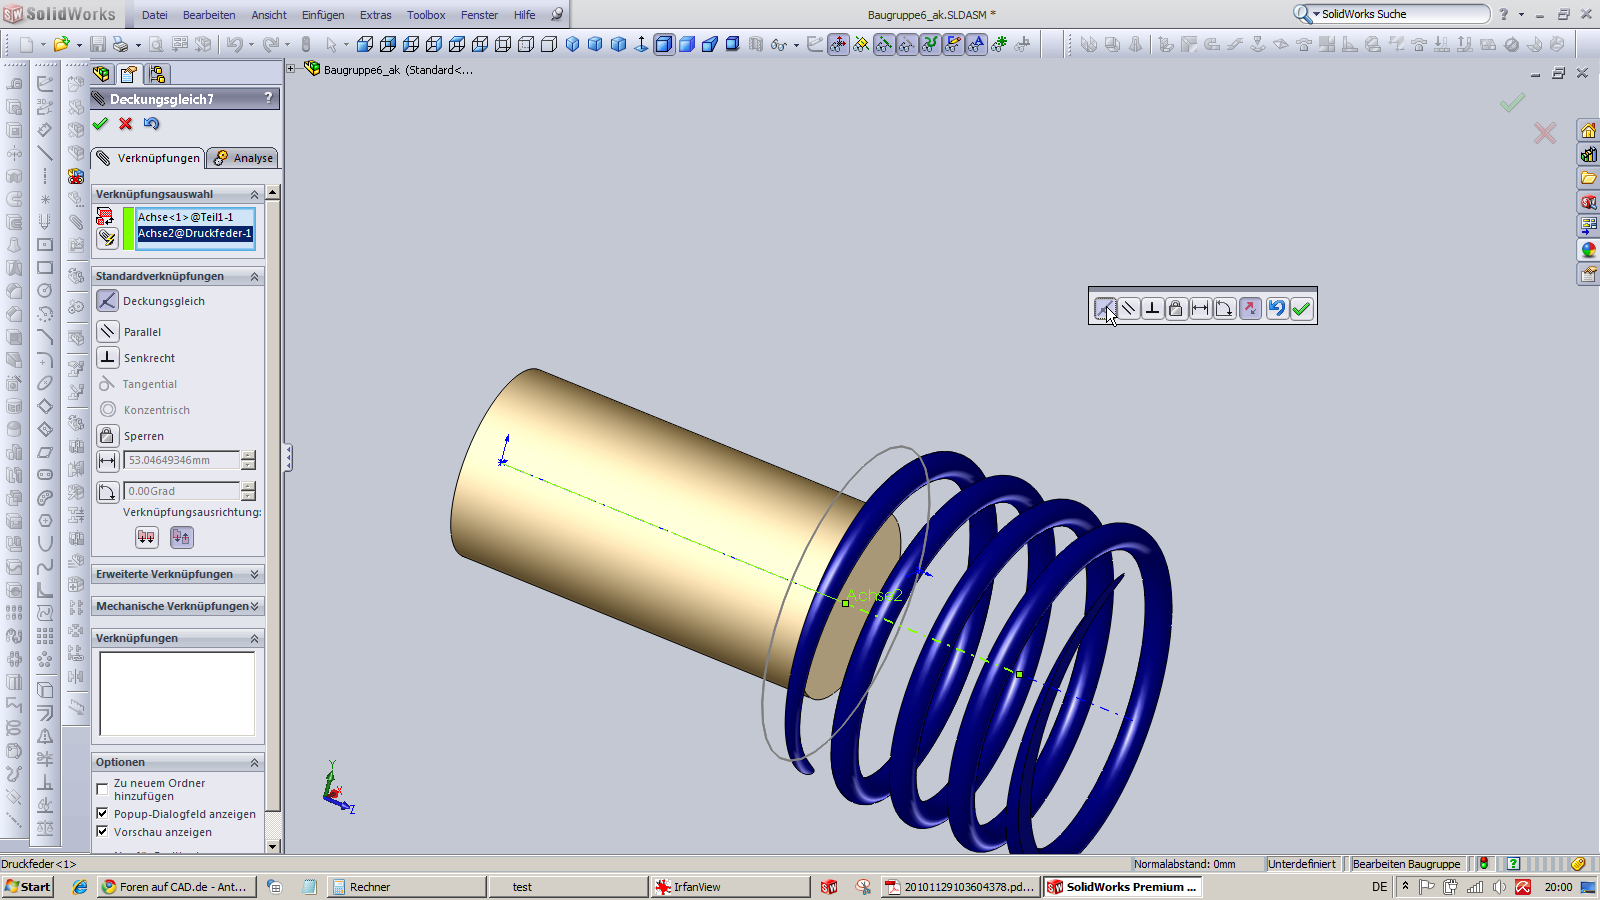Open the ConfigurationManager tab icon
Viewport: 1600px width, 900px height.
click(157, 74)
